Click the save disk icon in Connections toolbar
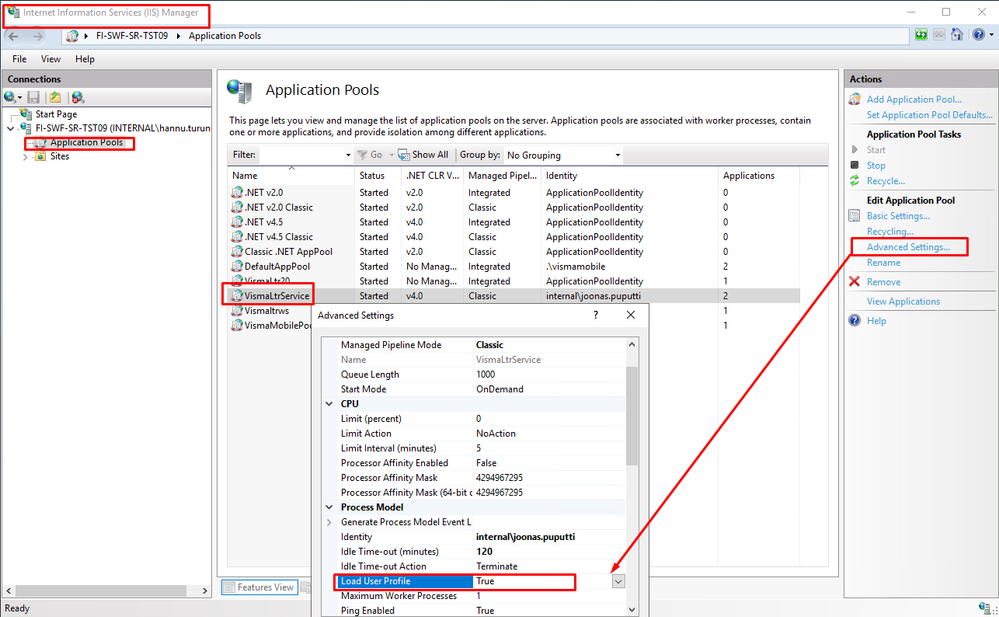 tap(34, 97)
